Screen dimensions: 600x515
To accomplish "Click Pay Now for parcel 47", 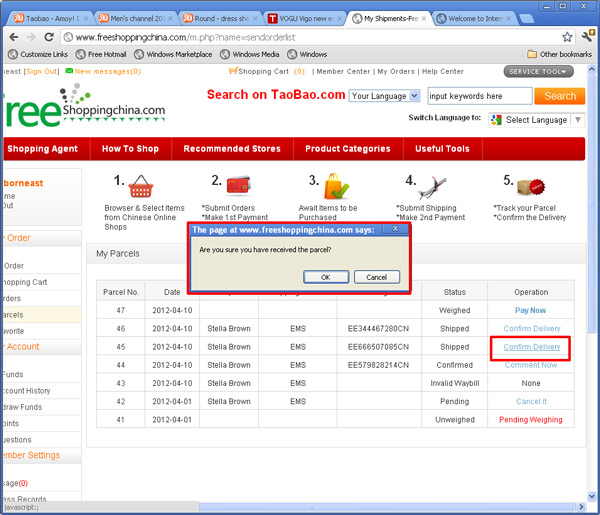I will 530,310.
